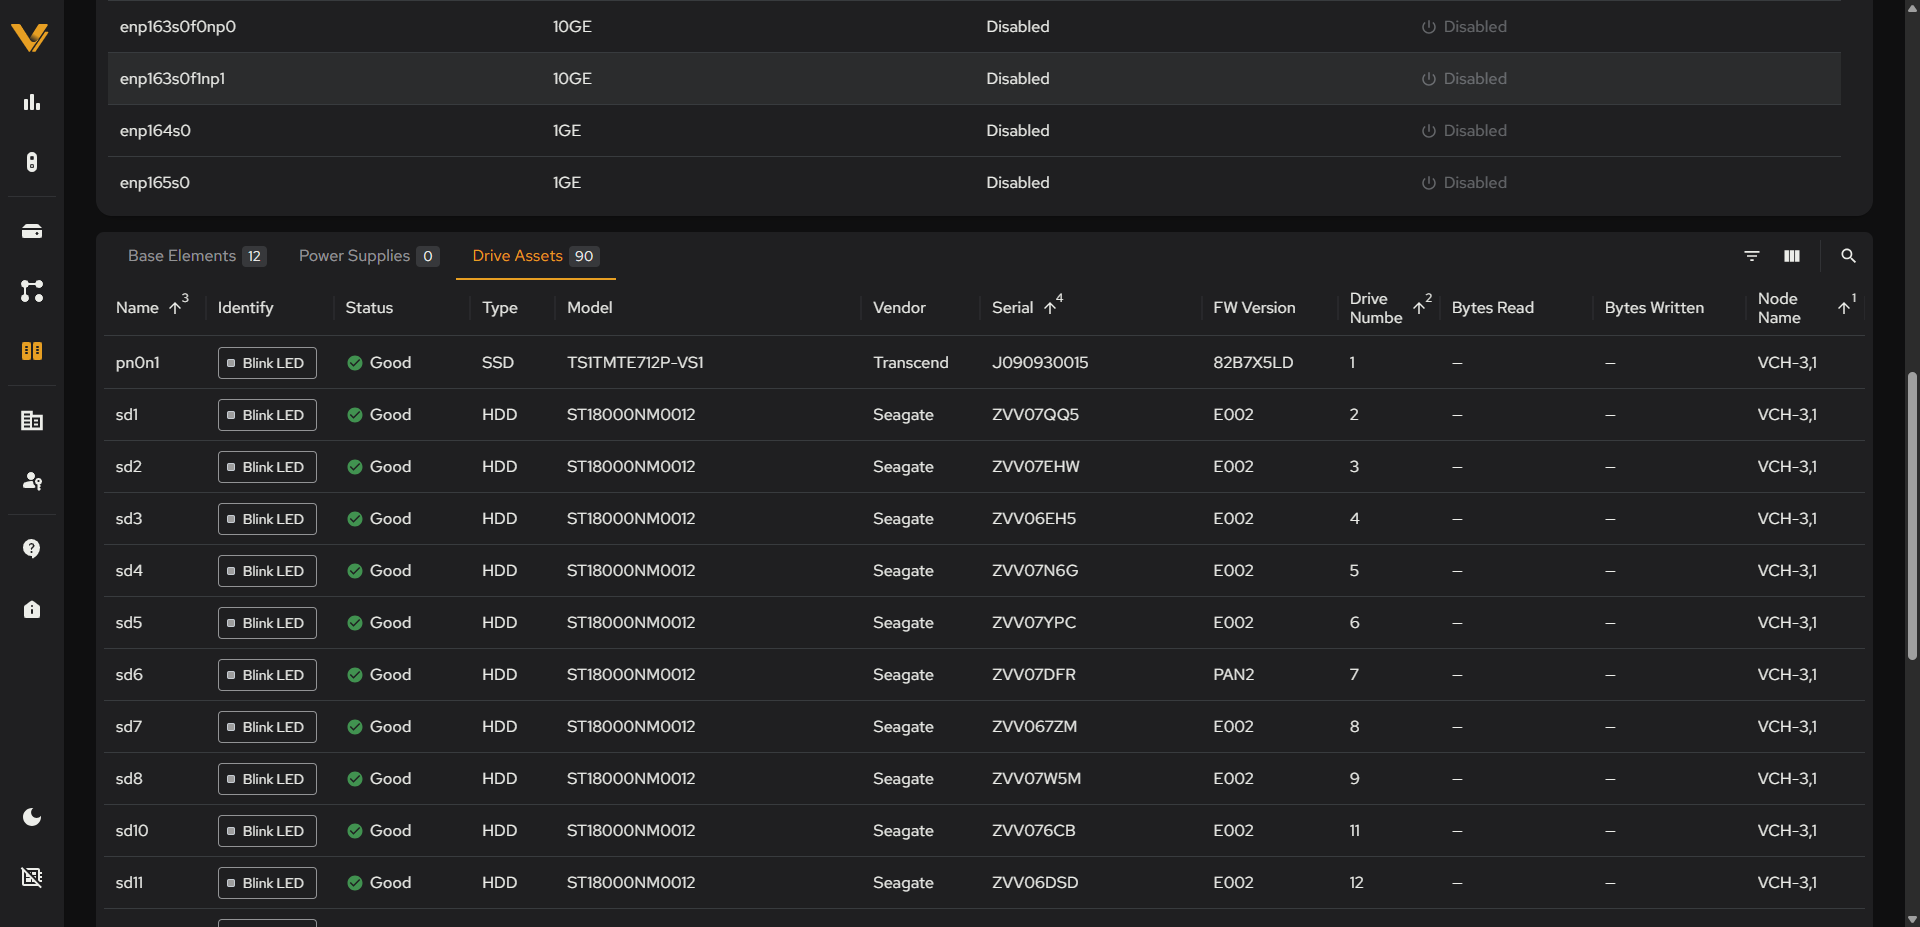Switch to Power Supplies tab

368,256
